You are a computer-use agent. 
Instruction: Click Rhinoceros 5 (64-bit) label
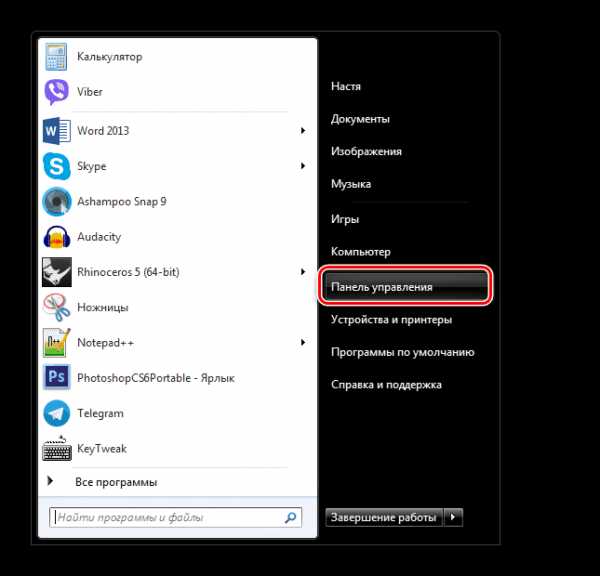[x=128, y=272]
